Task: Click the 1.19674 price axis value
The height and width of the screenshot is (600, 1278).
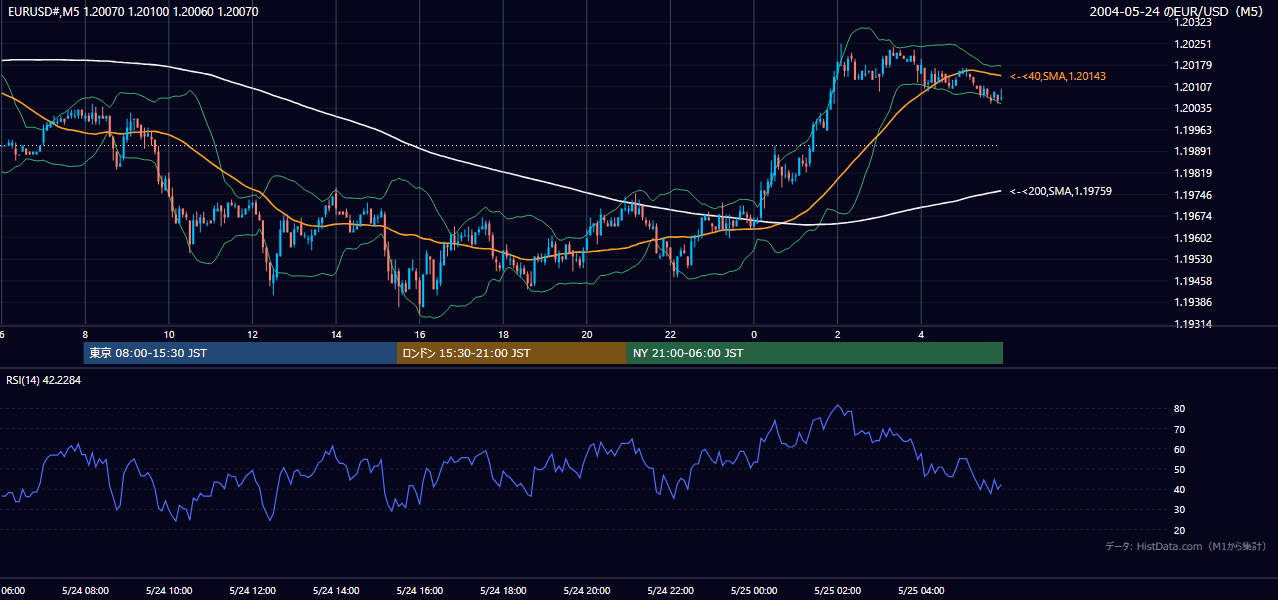Action: pos(1193,216)
